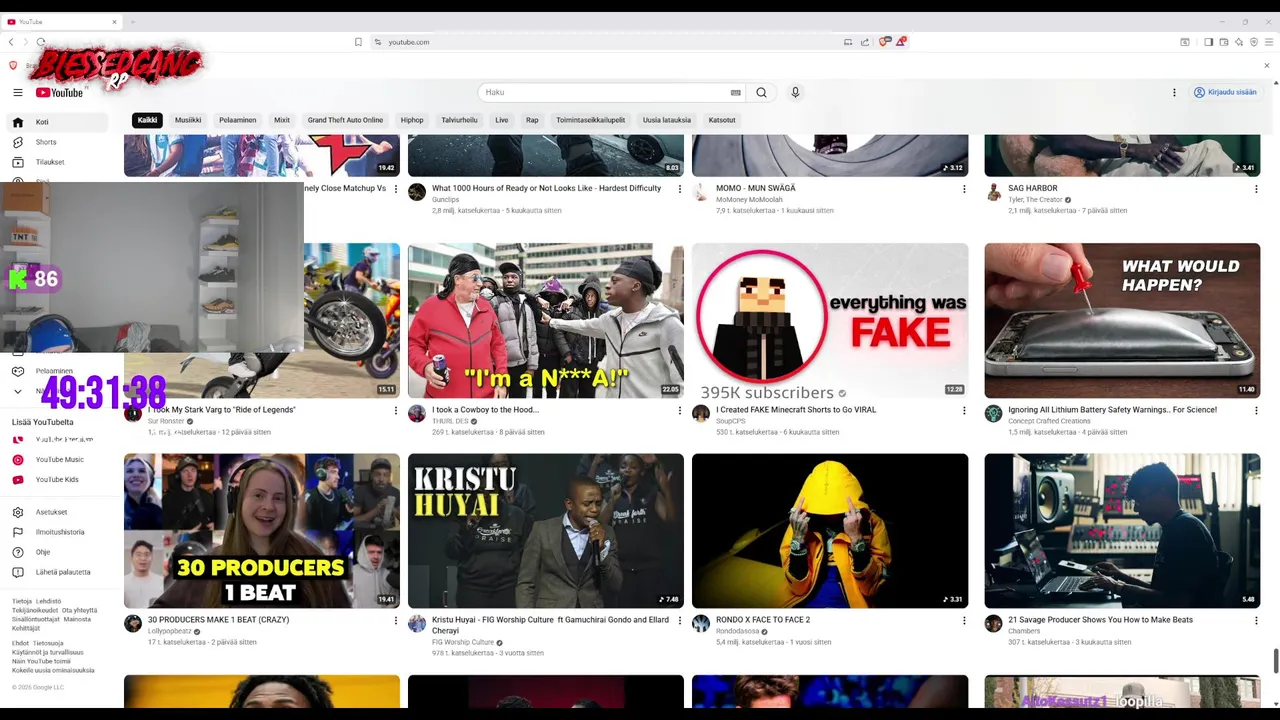
Task: Select the Pelaaminen filter chip
Action: [238, 120]
